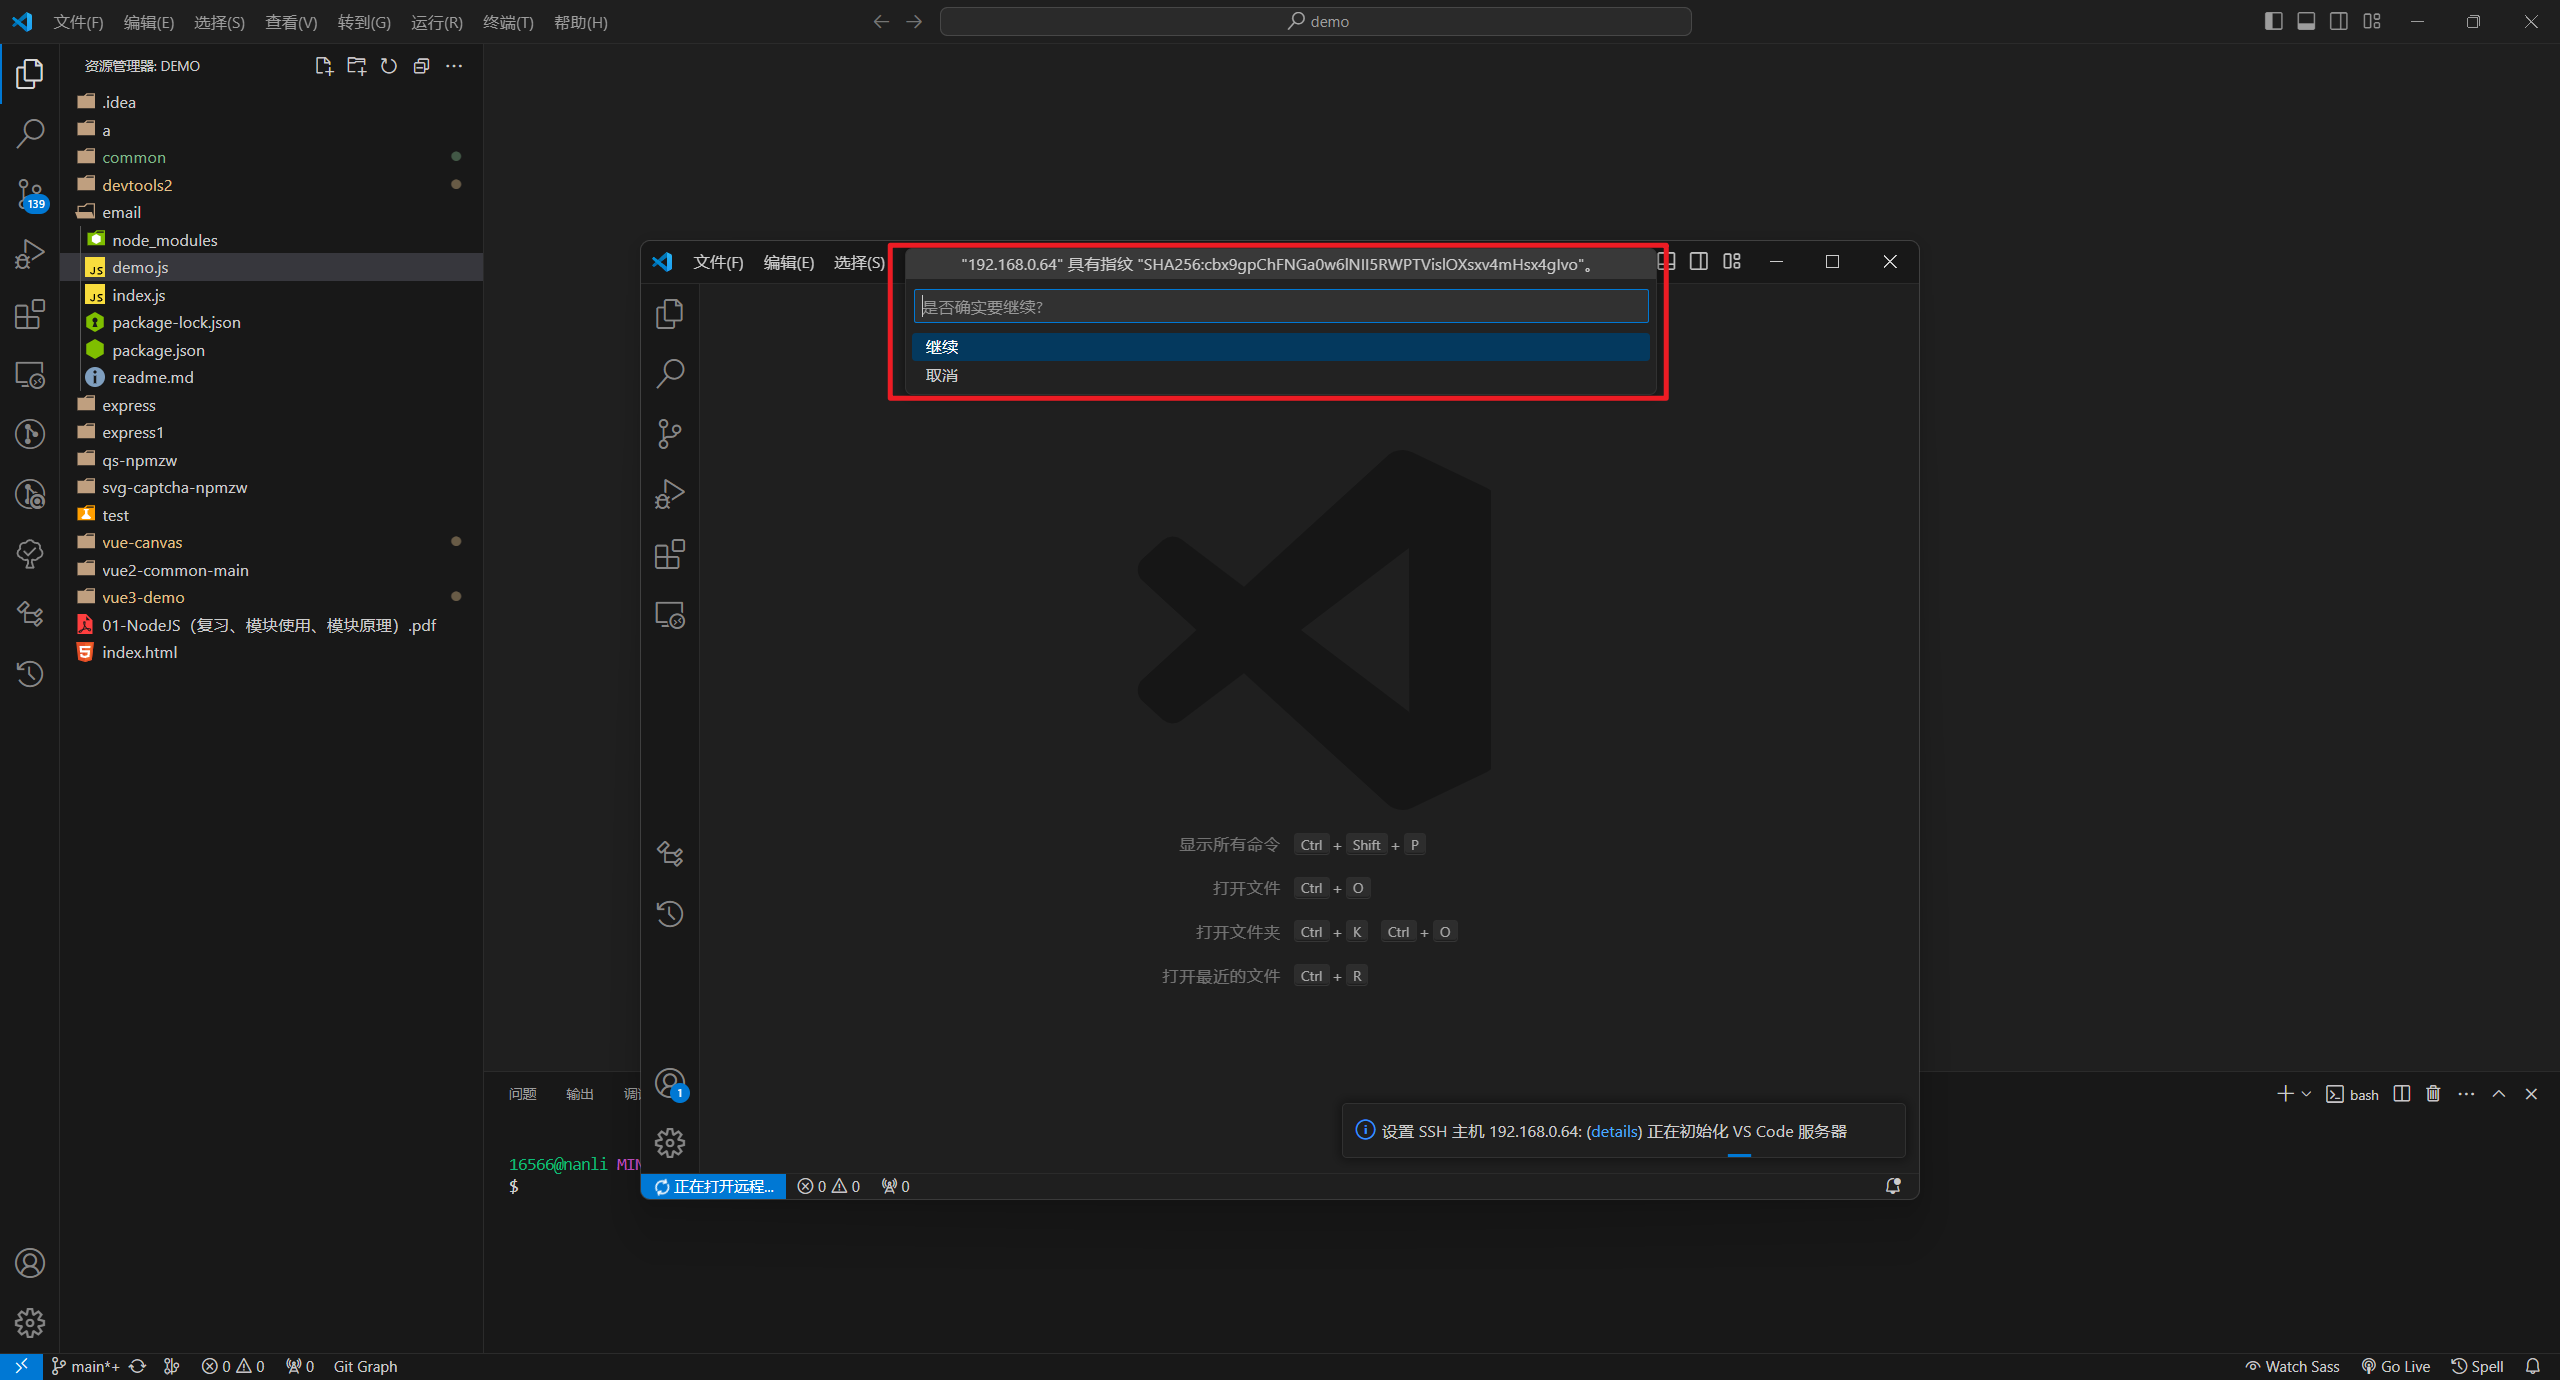Screen dimensions: 2560x1380
Task: Customize layout in back window title bar
Action: coord(2372,21)
